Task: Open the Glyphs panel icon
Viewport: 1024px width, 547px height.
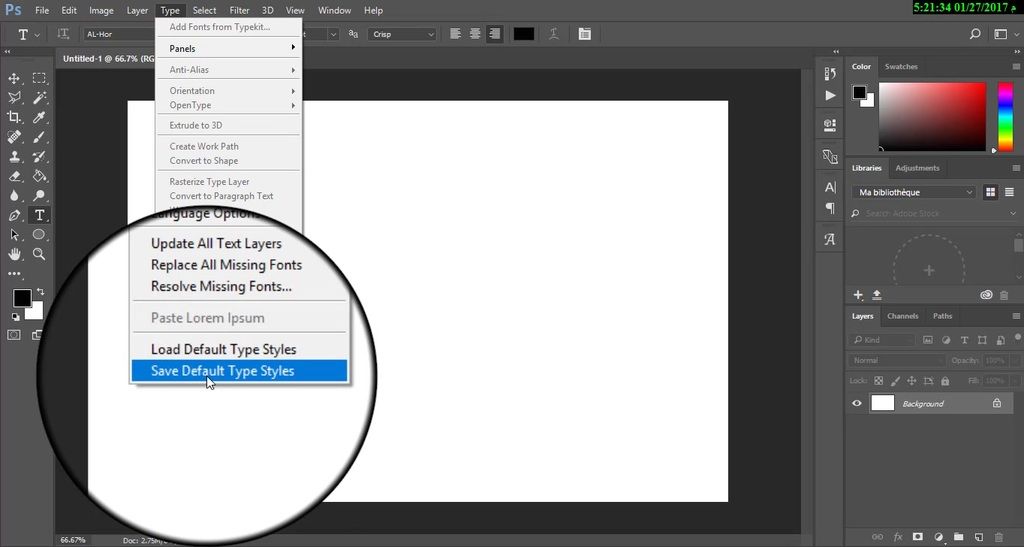Action: 830,240
